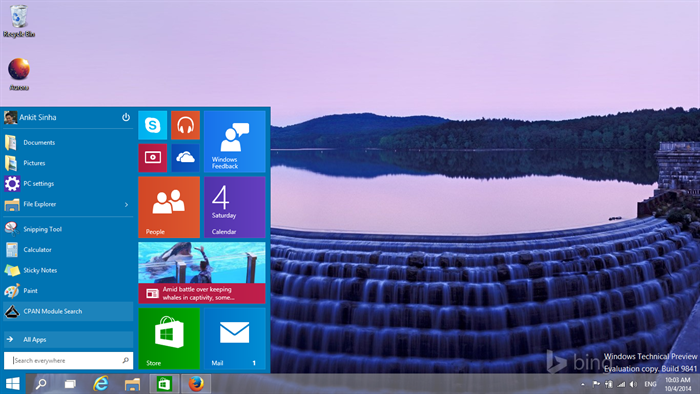Open the Skype tile
The height and width of the screenshot is (394, 700).
153,125
